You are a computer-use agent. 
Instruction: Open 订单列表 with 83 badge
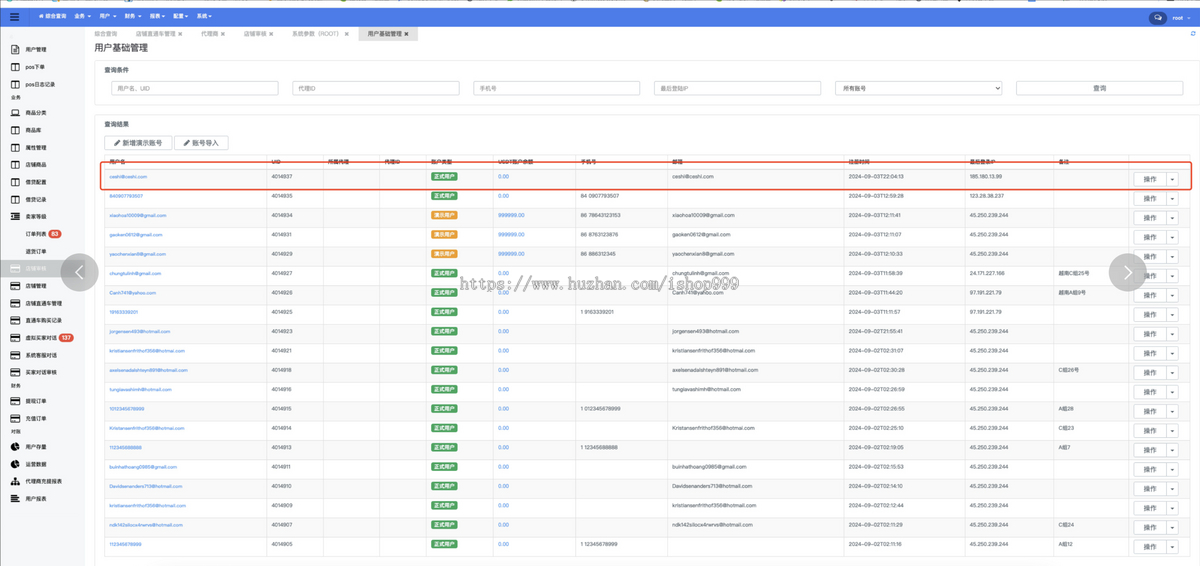point(43,234)
